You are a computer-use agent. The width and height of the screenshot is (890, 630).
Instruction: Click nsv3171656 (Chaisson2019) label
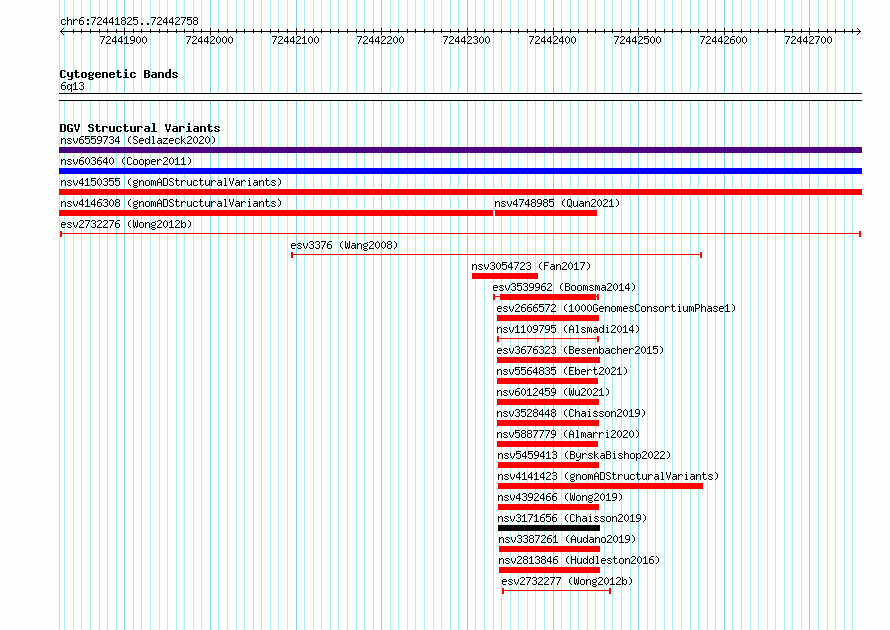click(x=572, y=518)
